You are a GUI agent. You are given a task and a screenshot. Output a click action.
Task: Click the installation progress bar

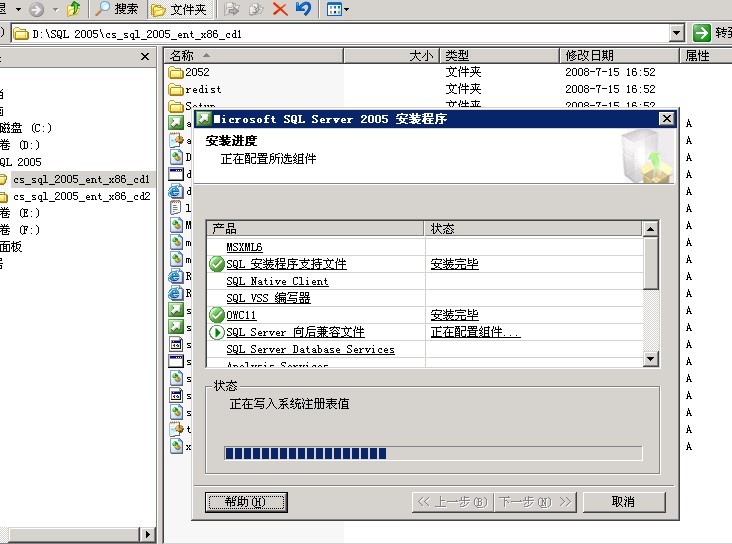tap(433, 453)
